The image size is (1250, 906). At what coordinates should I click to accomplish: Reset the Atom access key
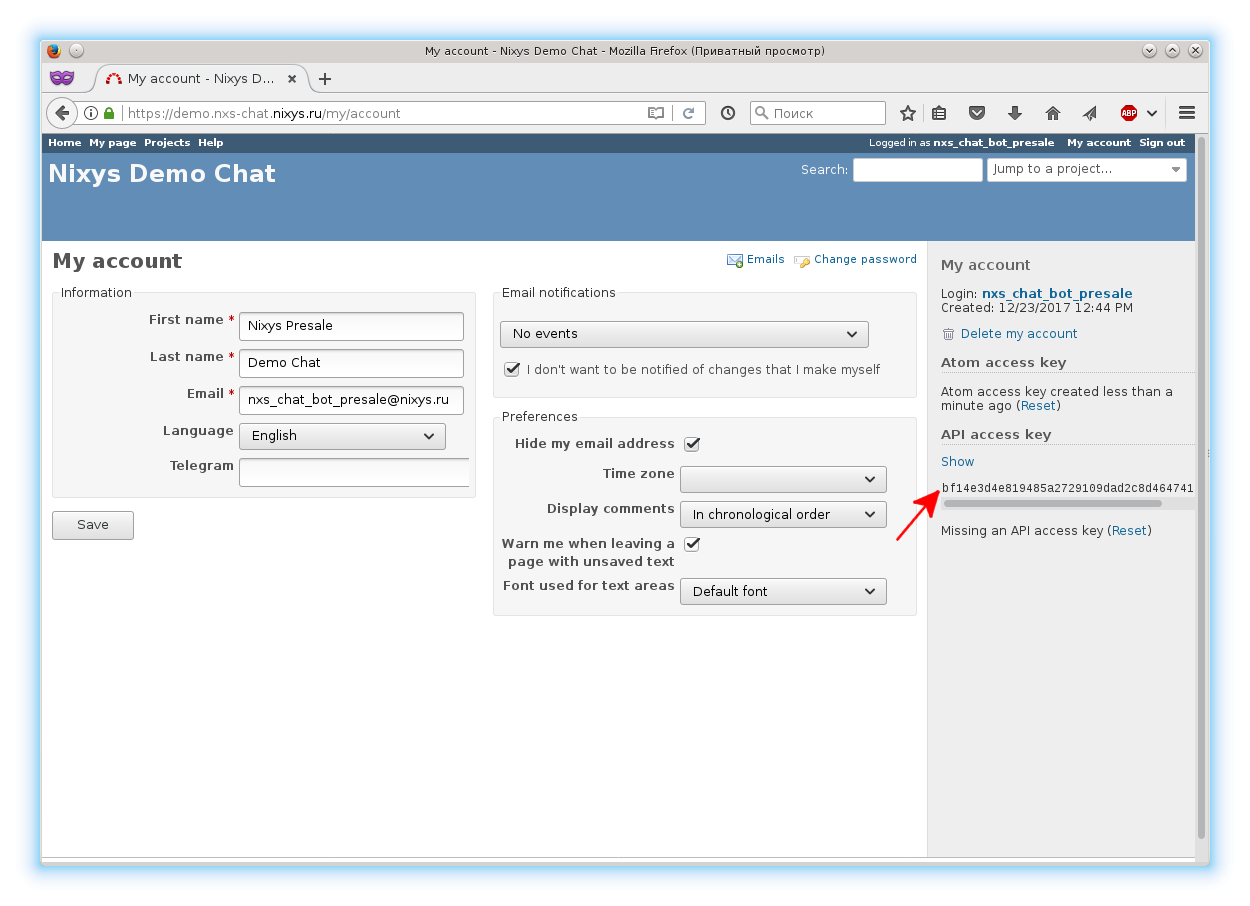pyautogui.click(x=1038, y=406)
